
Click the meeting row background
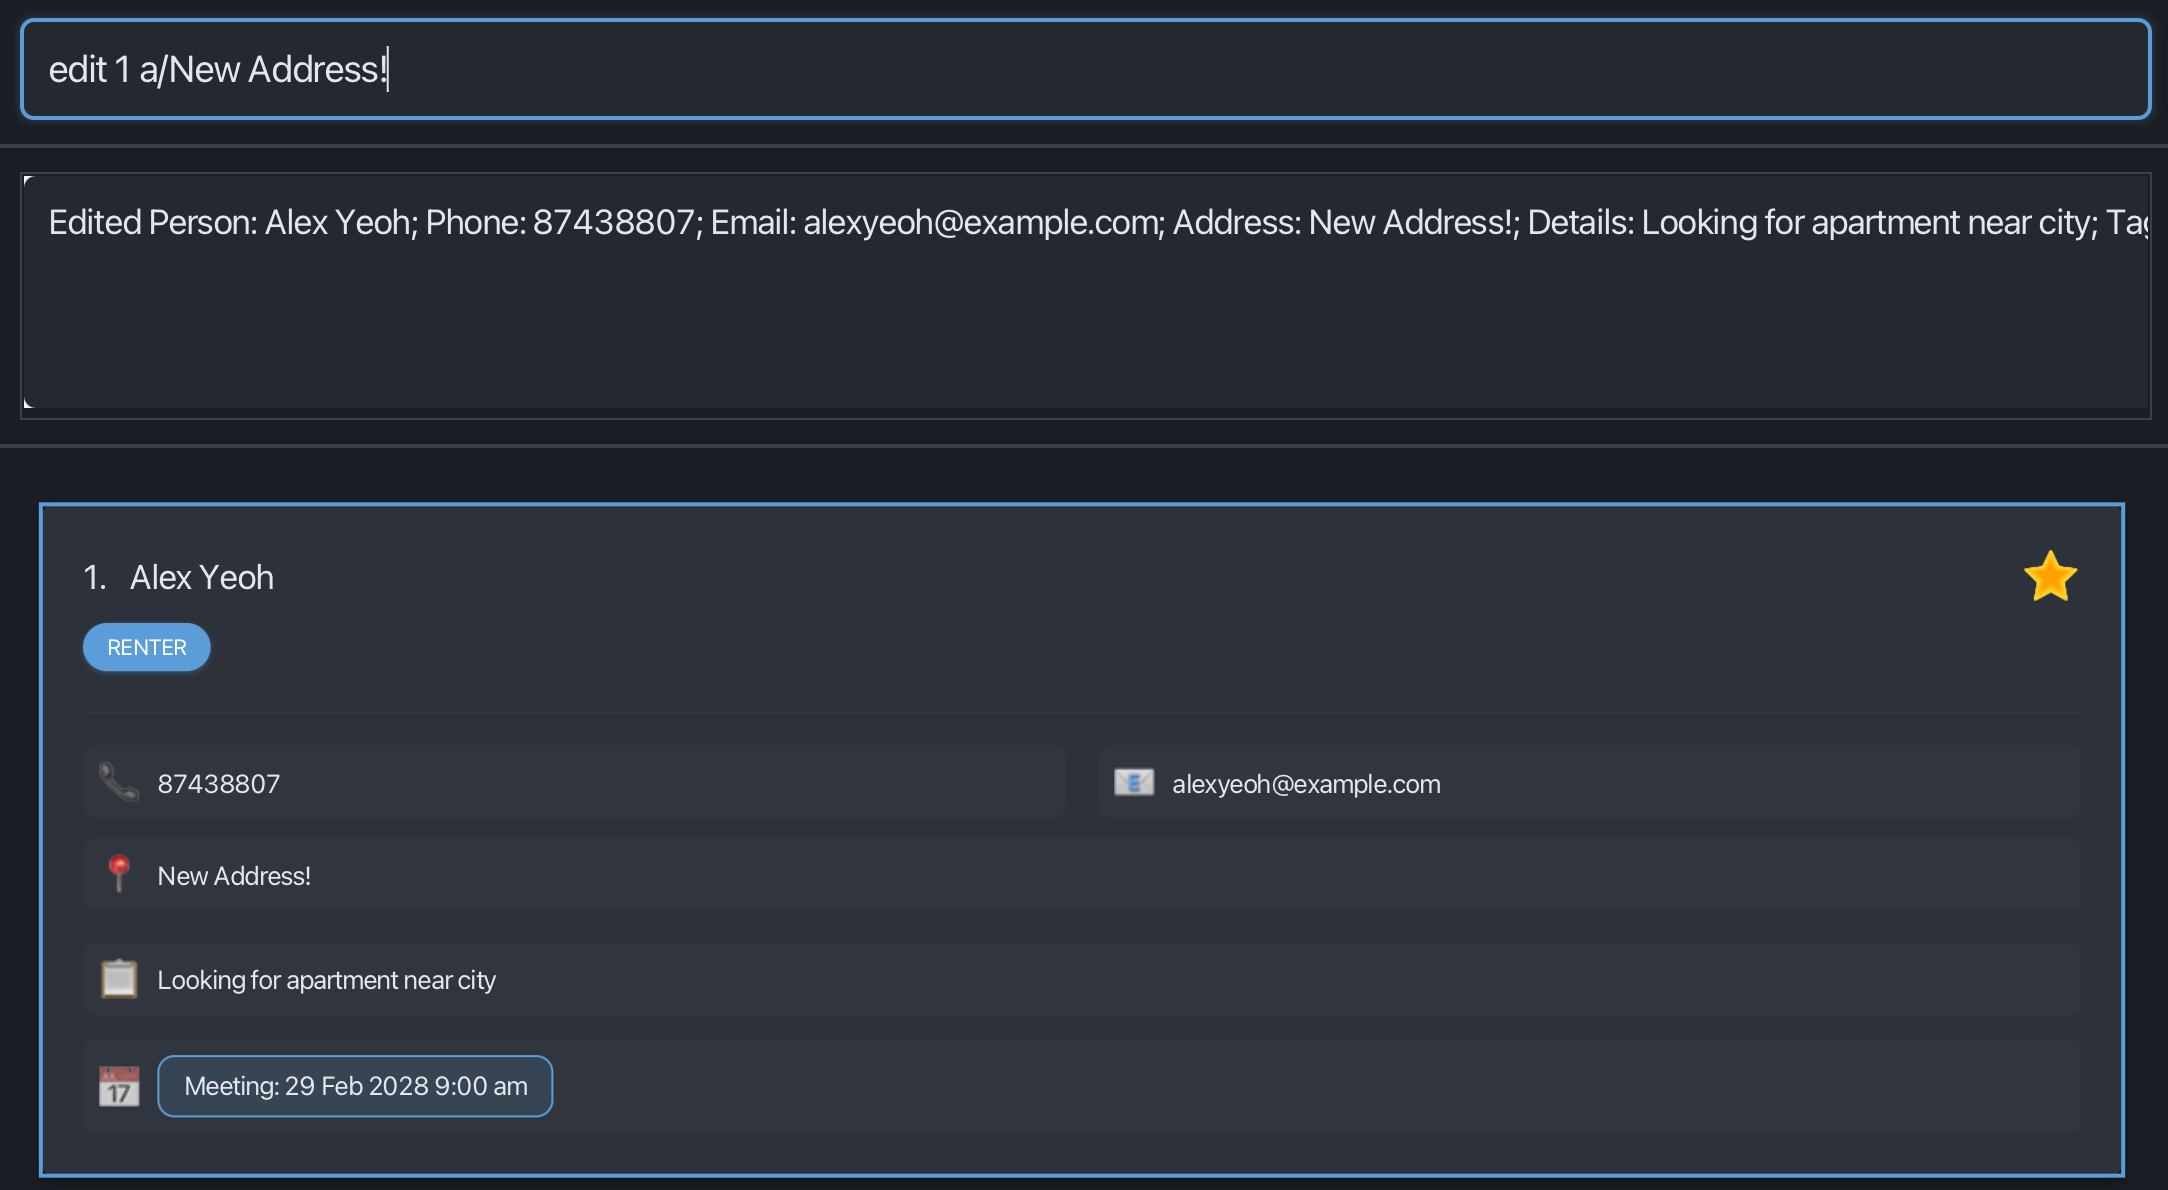point(1300,1086)
